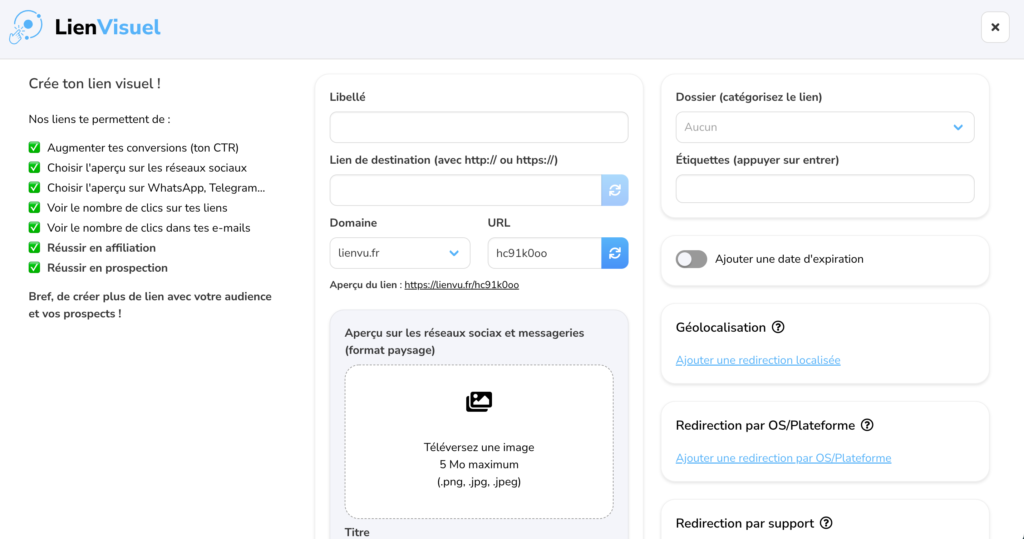This screenshot has height=539, width=1024.
Task: Toggle Ajouter une date d'expiration switch
Action: pyautogui.click(x=691, y=259)
